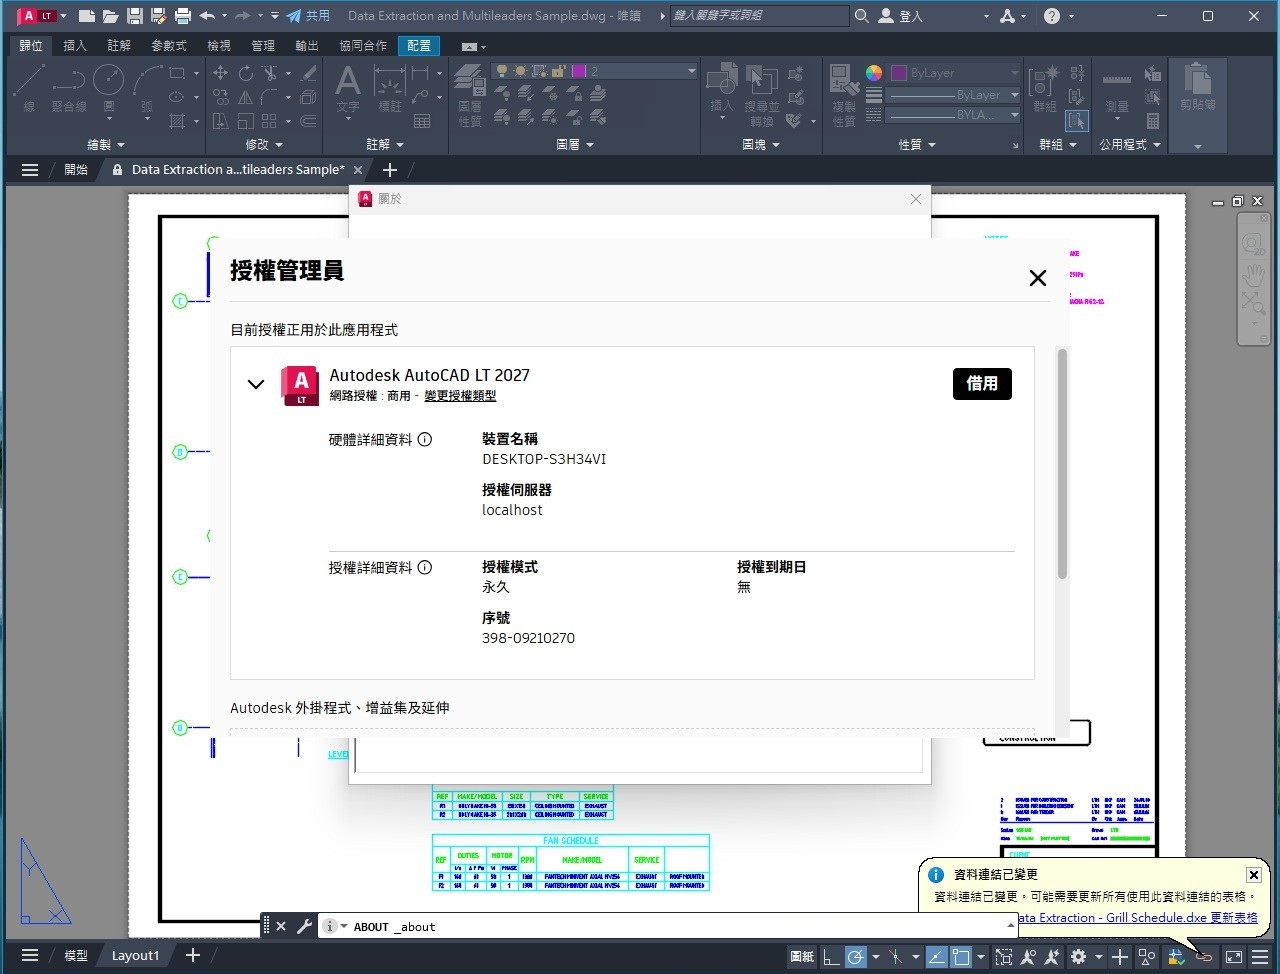The image size is (1280, 974).
Task: Toggle ortho mode in status bar
Action: point(831,957)
